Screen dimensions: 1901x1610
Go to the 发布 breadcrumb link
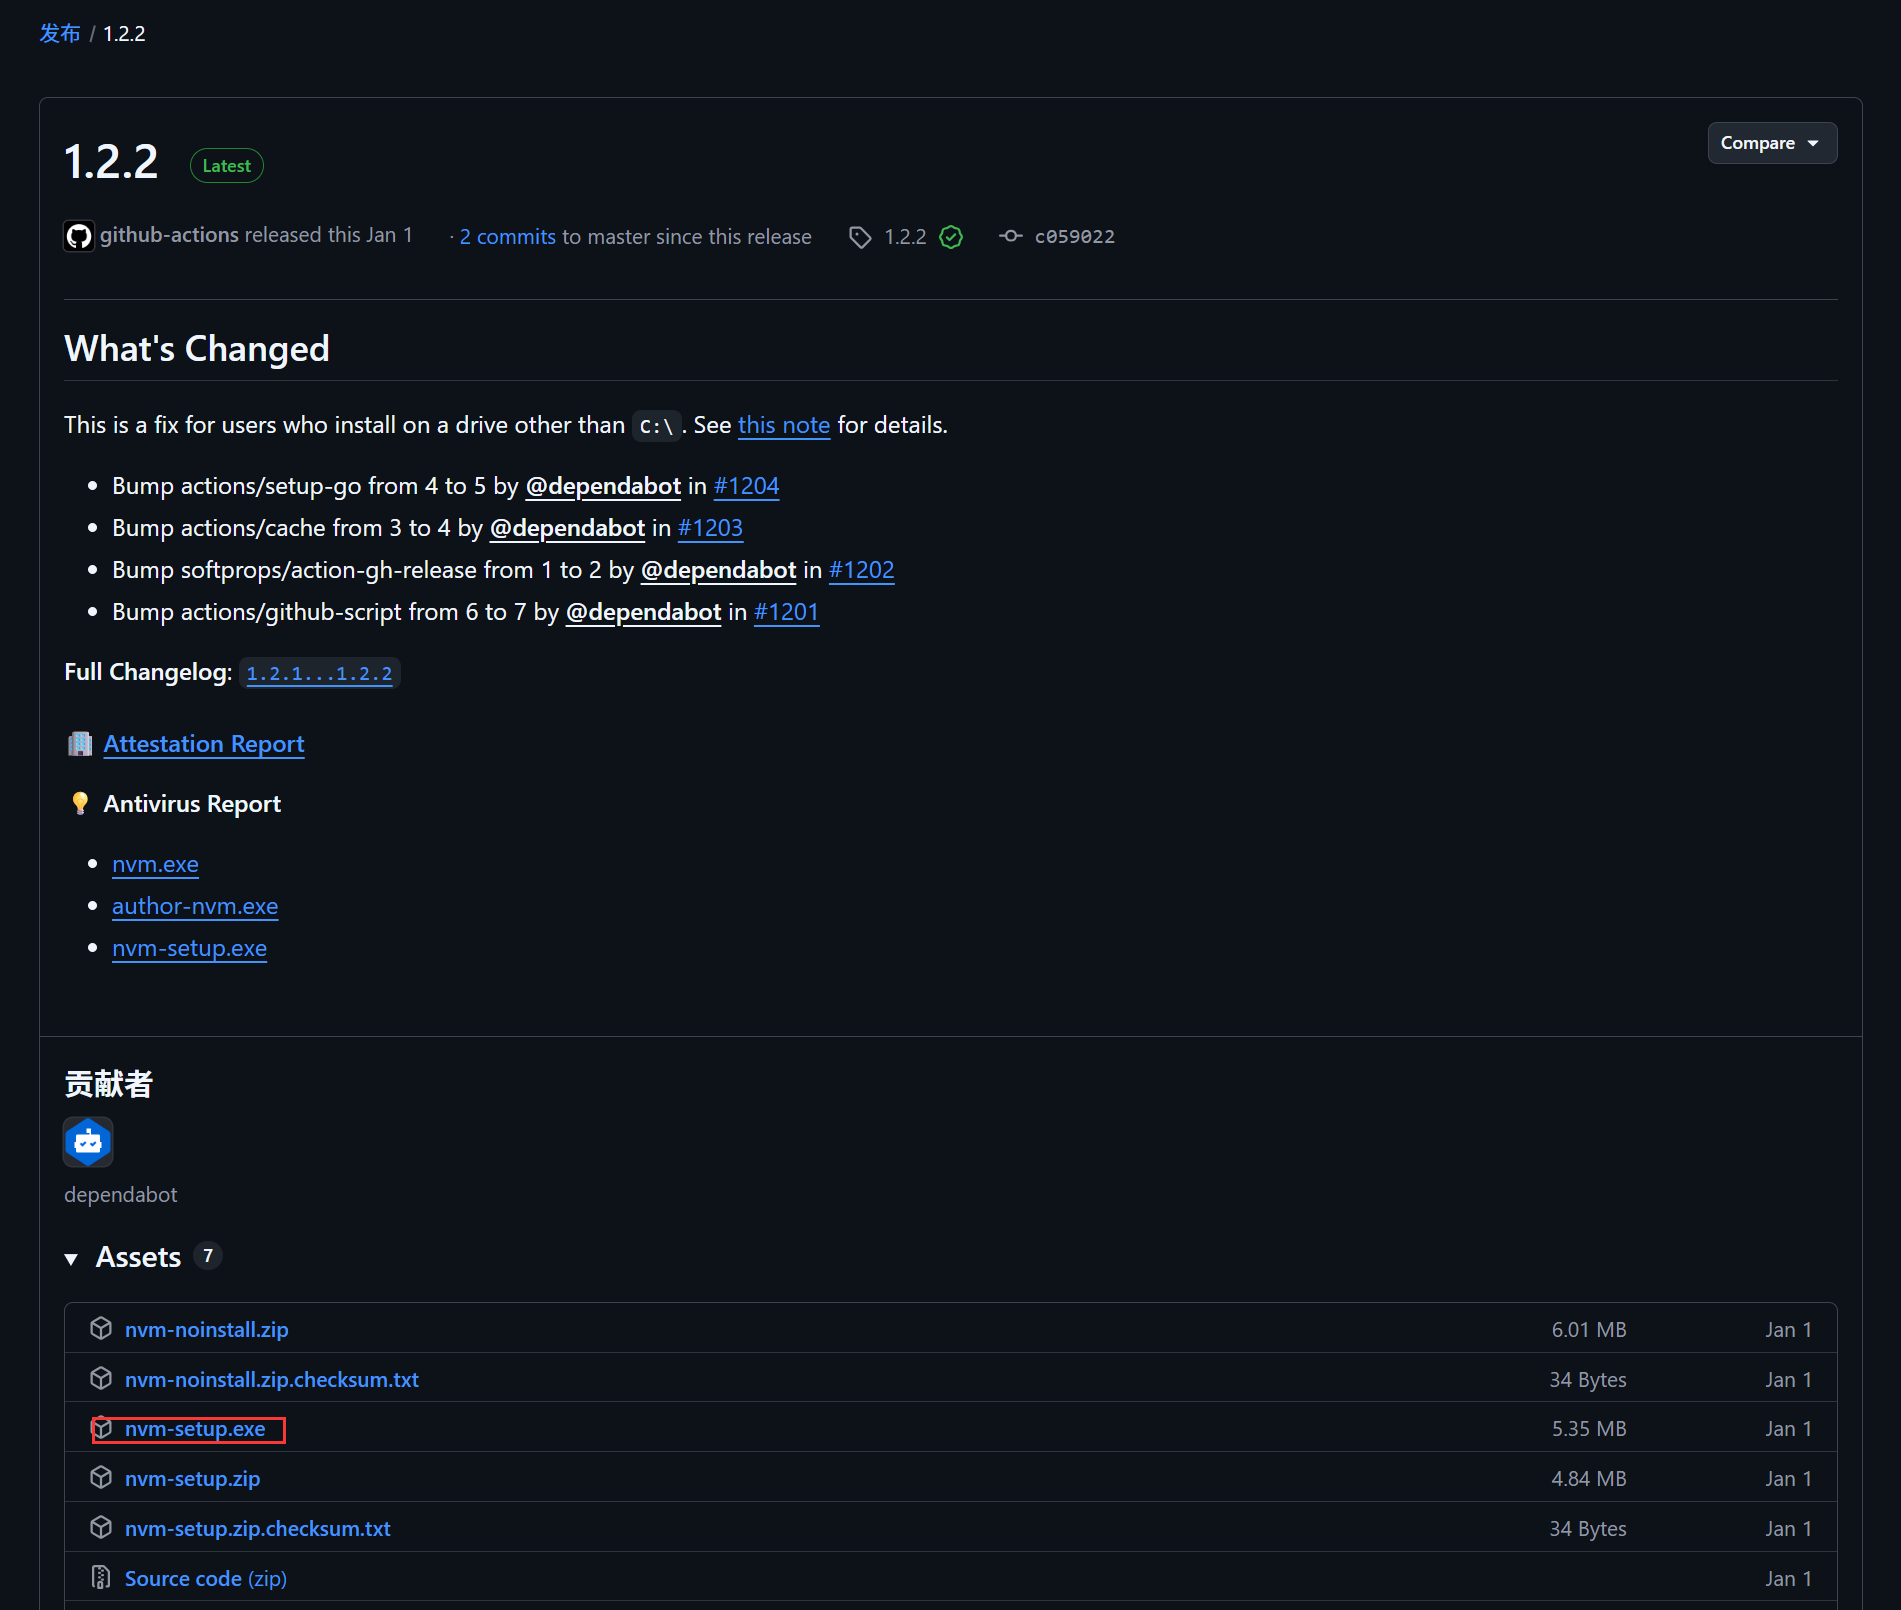(x=60, y=33)
